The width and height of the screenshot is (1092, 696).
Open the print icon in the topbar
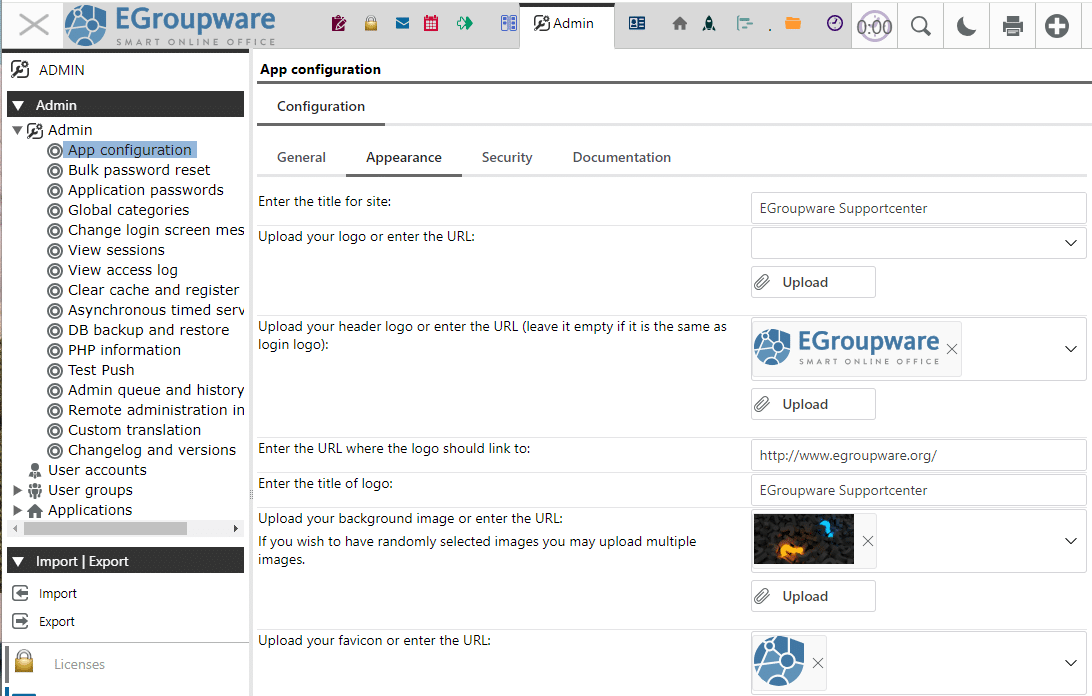pos(1012,24)
